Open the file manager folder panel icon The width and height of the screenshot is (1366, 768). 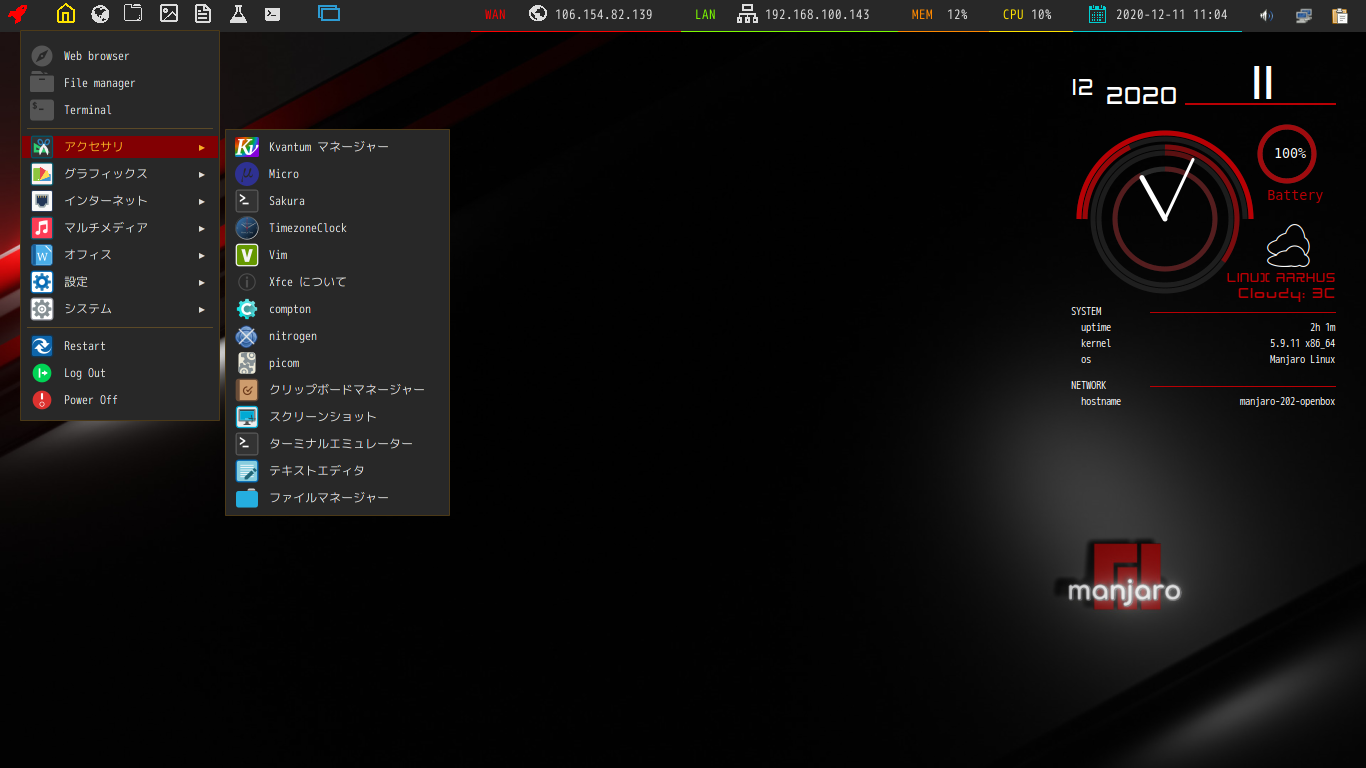133,14
